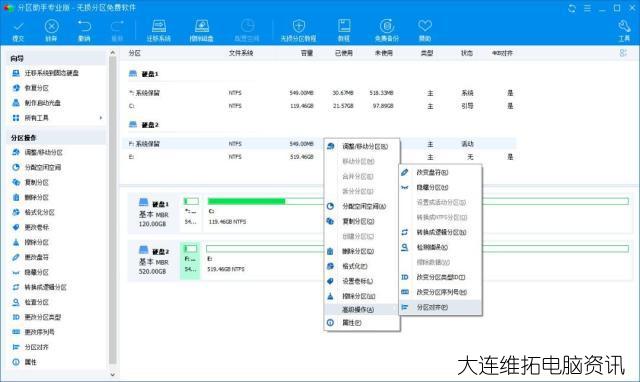Choose 改变分区序列号(N) in the advanced submenu

[440, 293]
